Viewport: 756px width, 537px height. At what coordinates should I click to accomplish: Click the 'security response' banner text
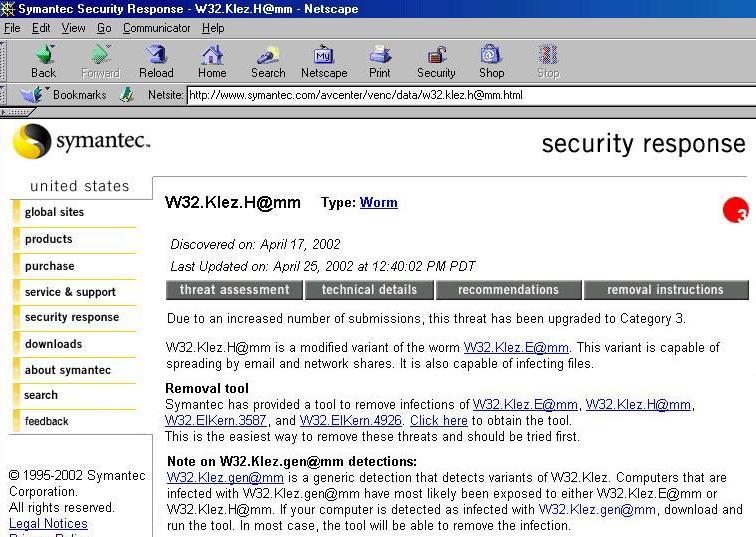click(644, 144)
